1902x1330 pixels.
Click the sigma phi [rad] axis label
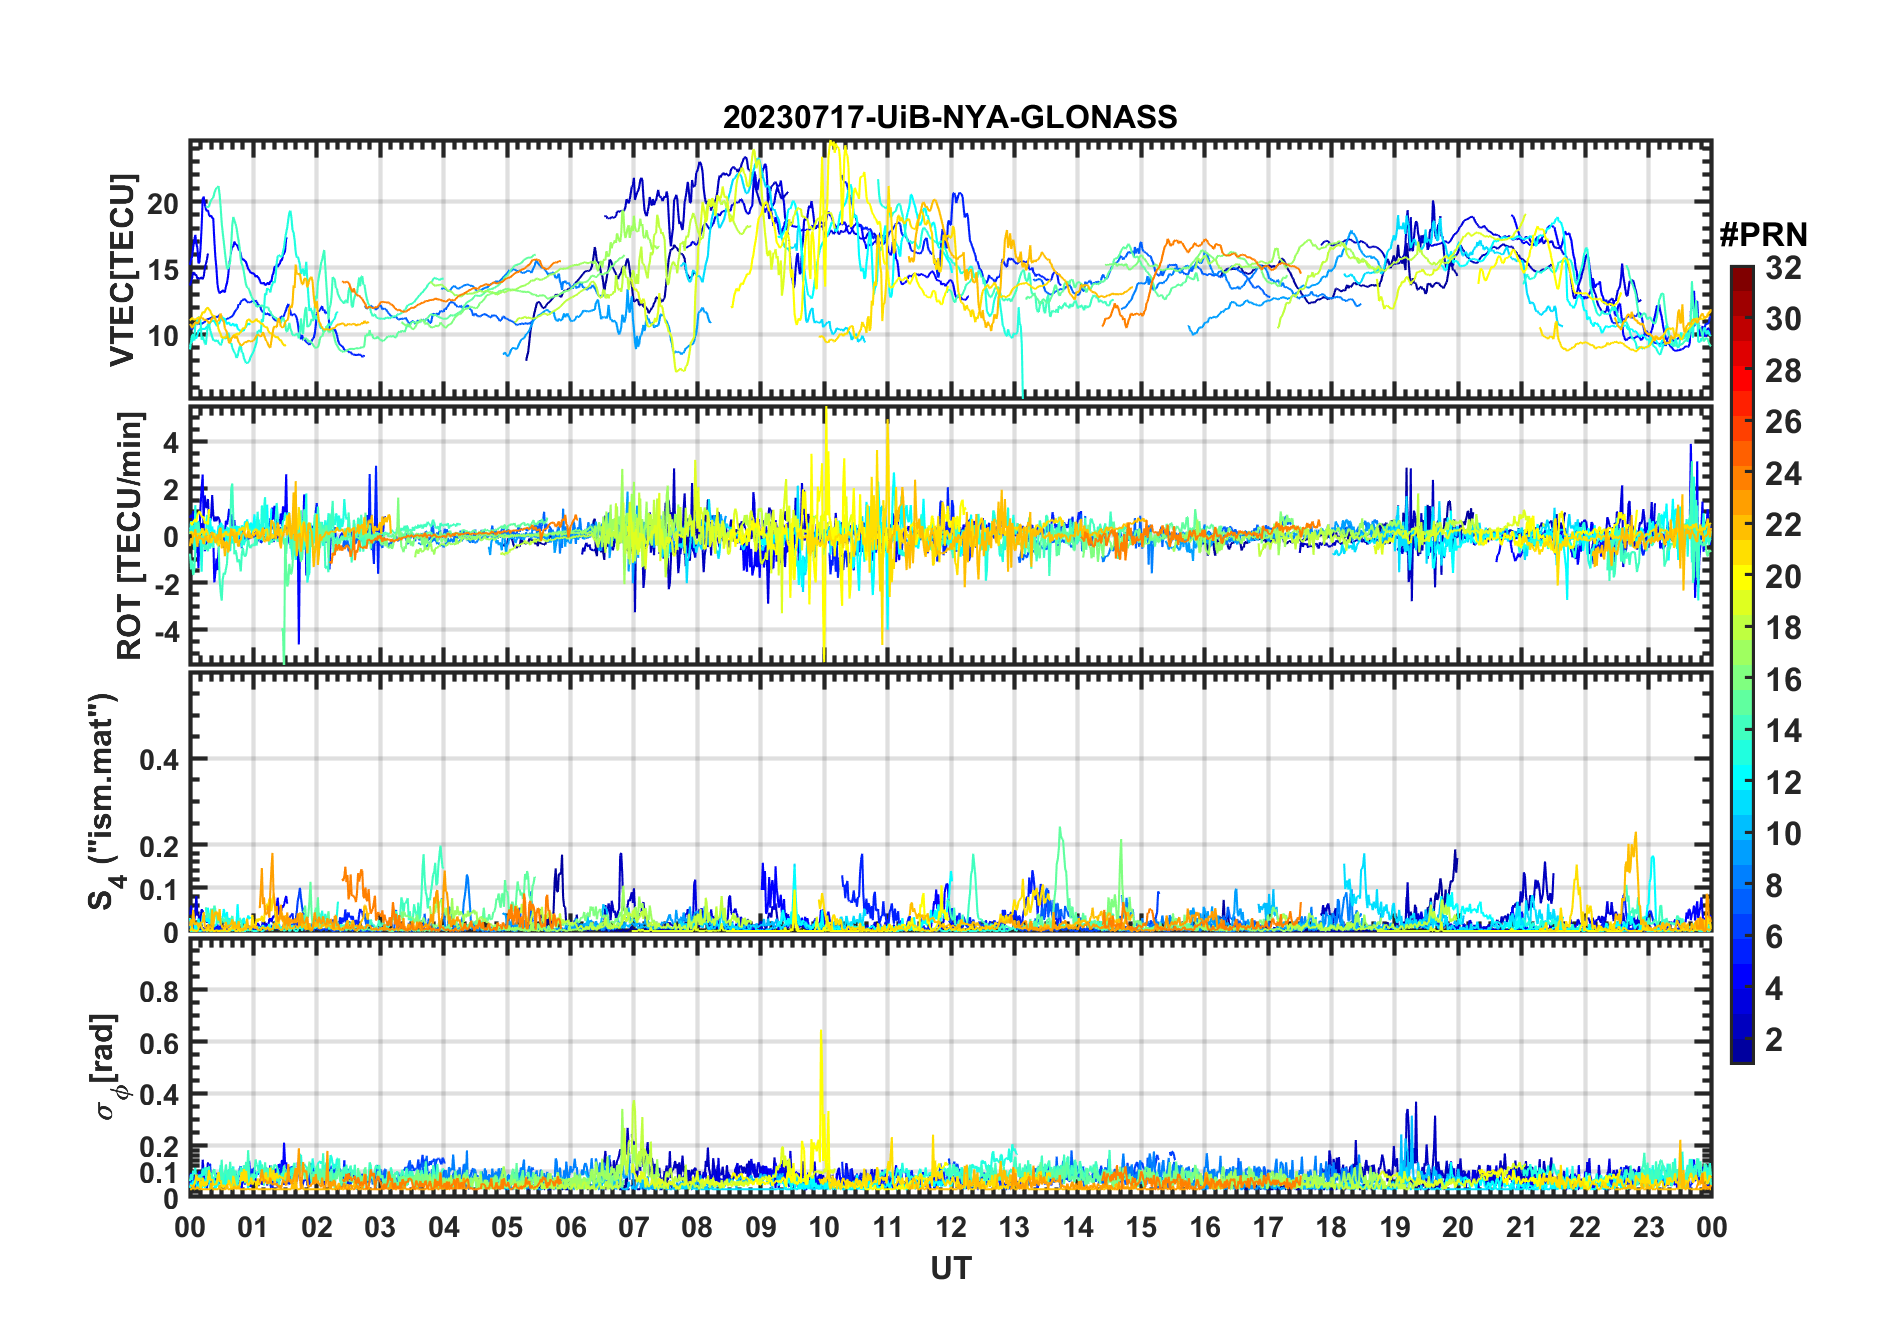click(107, 1067)
